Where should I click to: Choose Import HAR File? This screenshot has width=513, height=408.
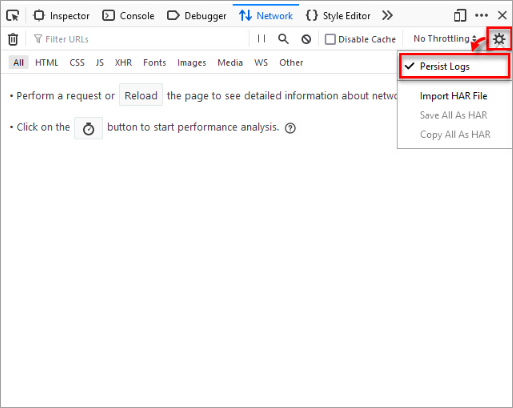click(453, 96)
